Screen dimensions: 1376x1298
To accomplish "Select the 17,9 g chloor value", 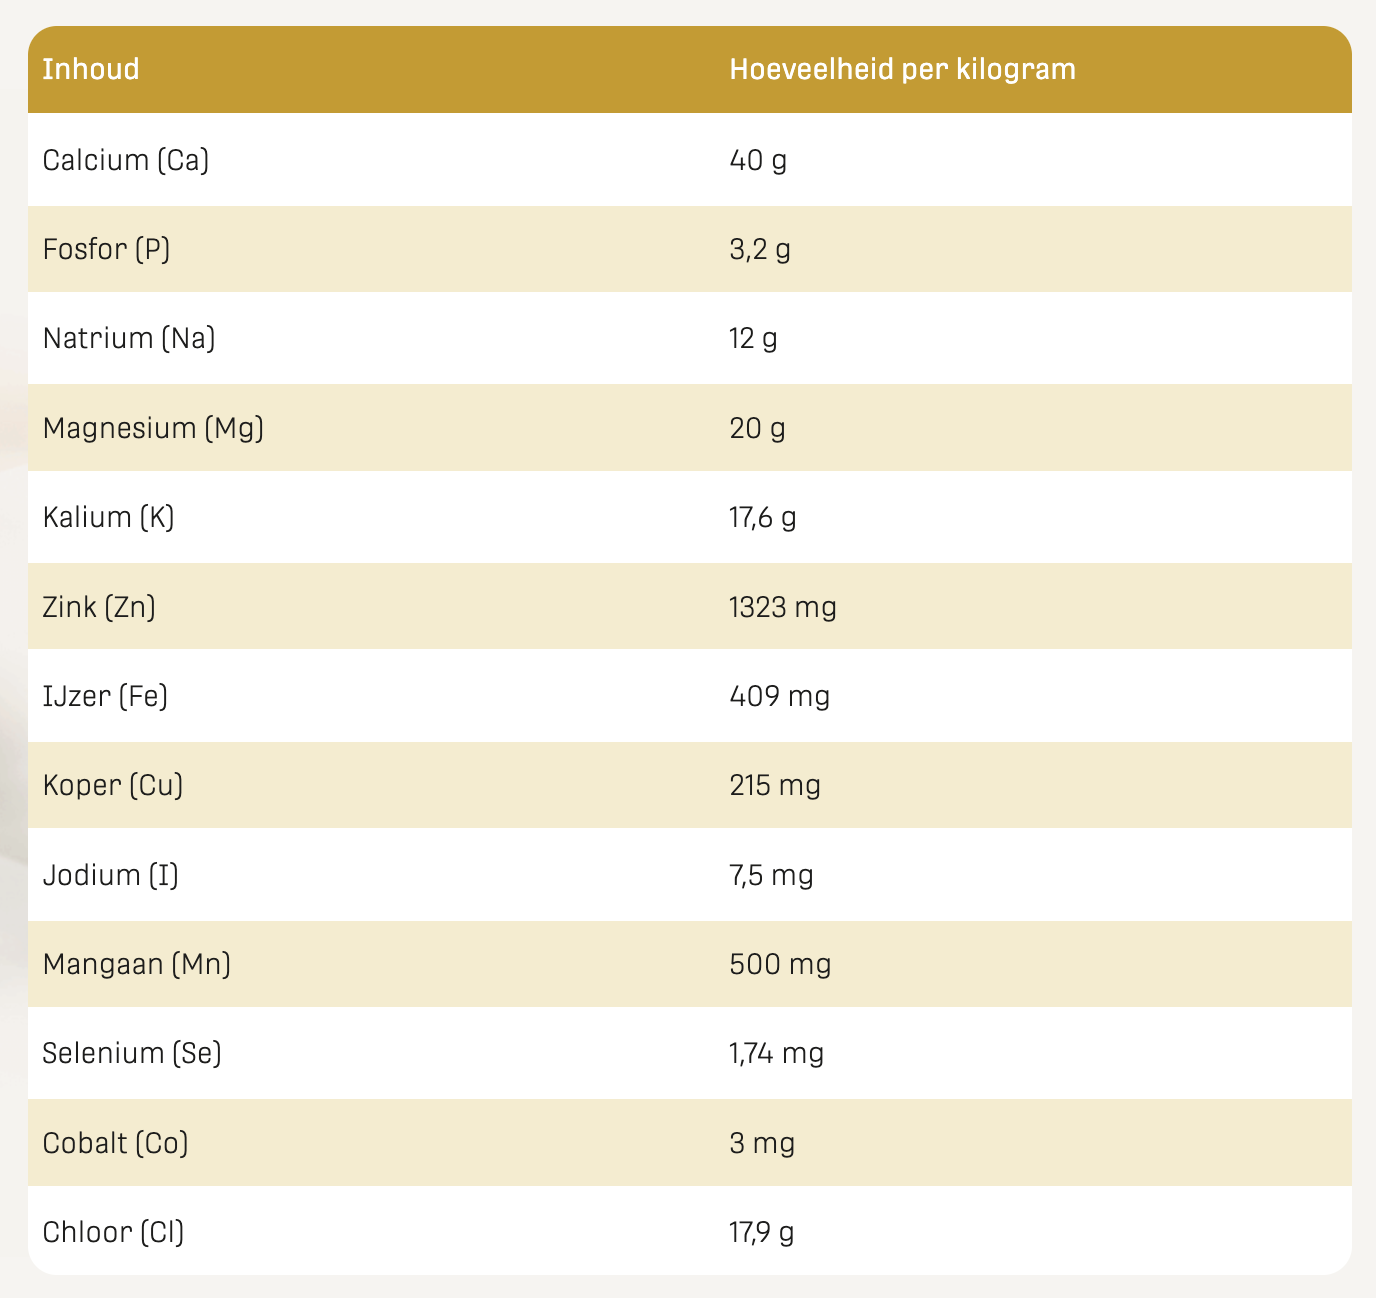I will point(762,1232).
